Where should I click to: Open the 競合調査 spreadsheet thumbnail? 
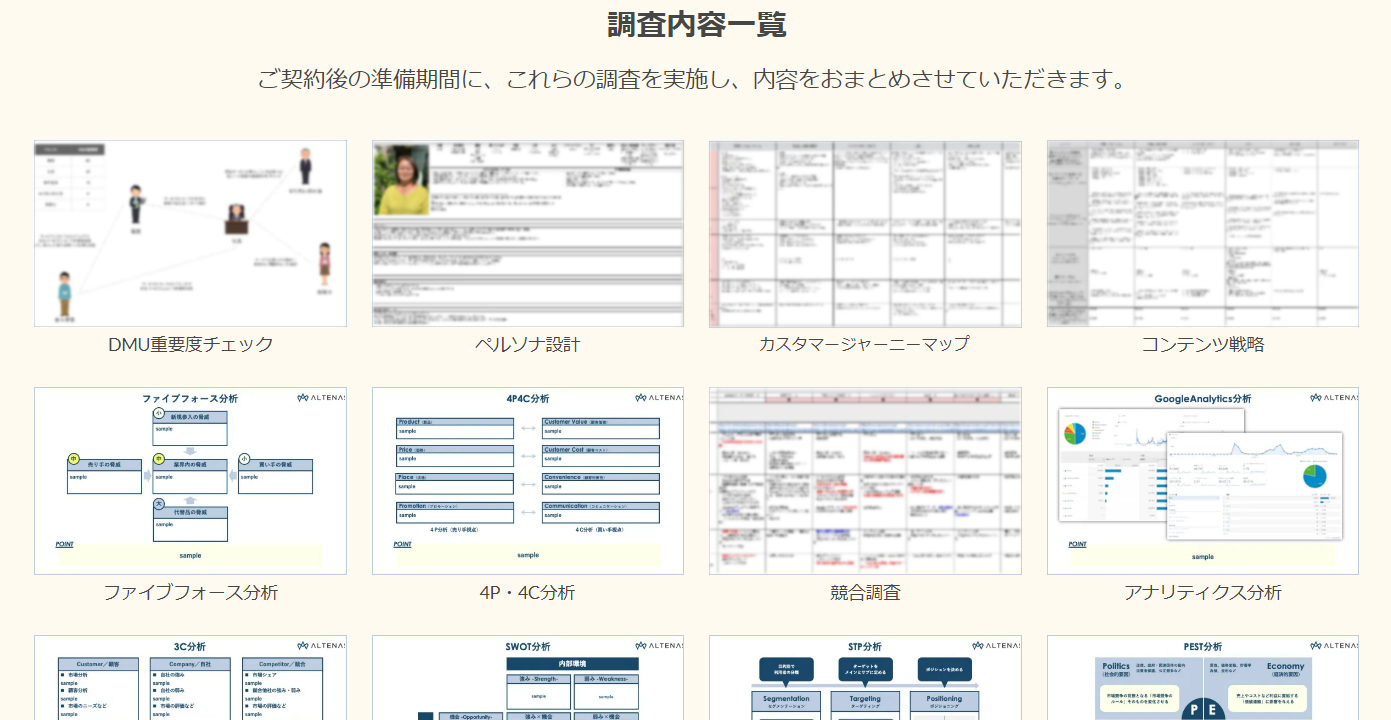point(865,481)
